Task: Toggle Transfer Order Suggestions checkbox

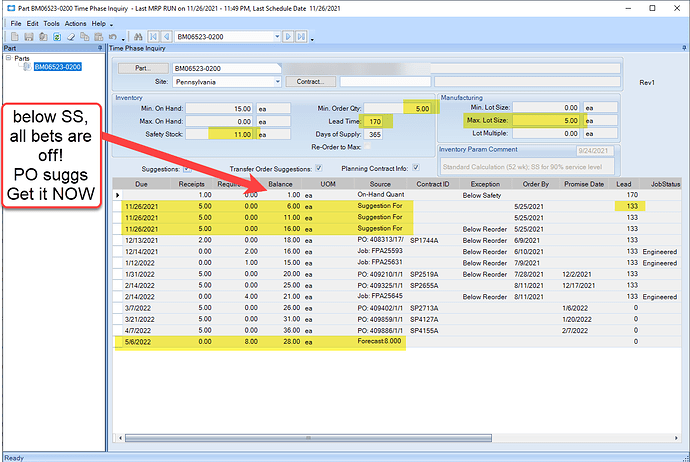Action: click(x=319, y=168)
